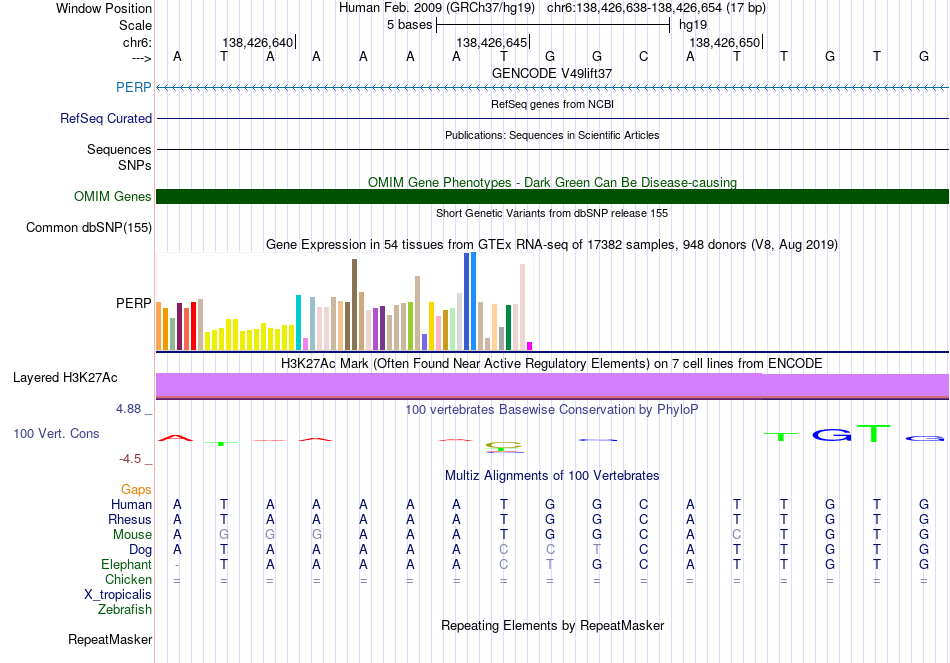
Task: Click the tall brown GTEx expression bar
Action: point(354,304)
